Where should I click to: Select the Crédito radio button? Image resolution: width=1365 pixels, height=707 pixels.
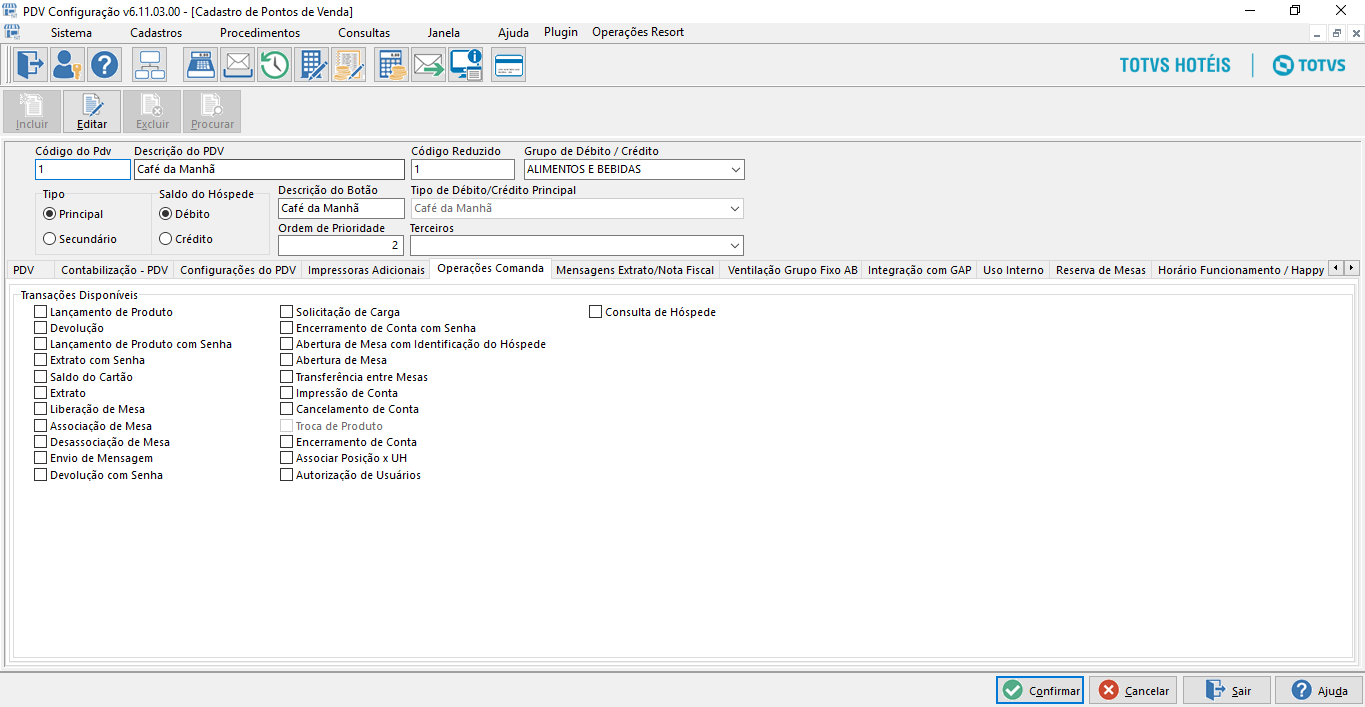point(166,239)
